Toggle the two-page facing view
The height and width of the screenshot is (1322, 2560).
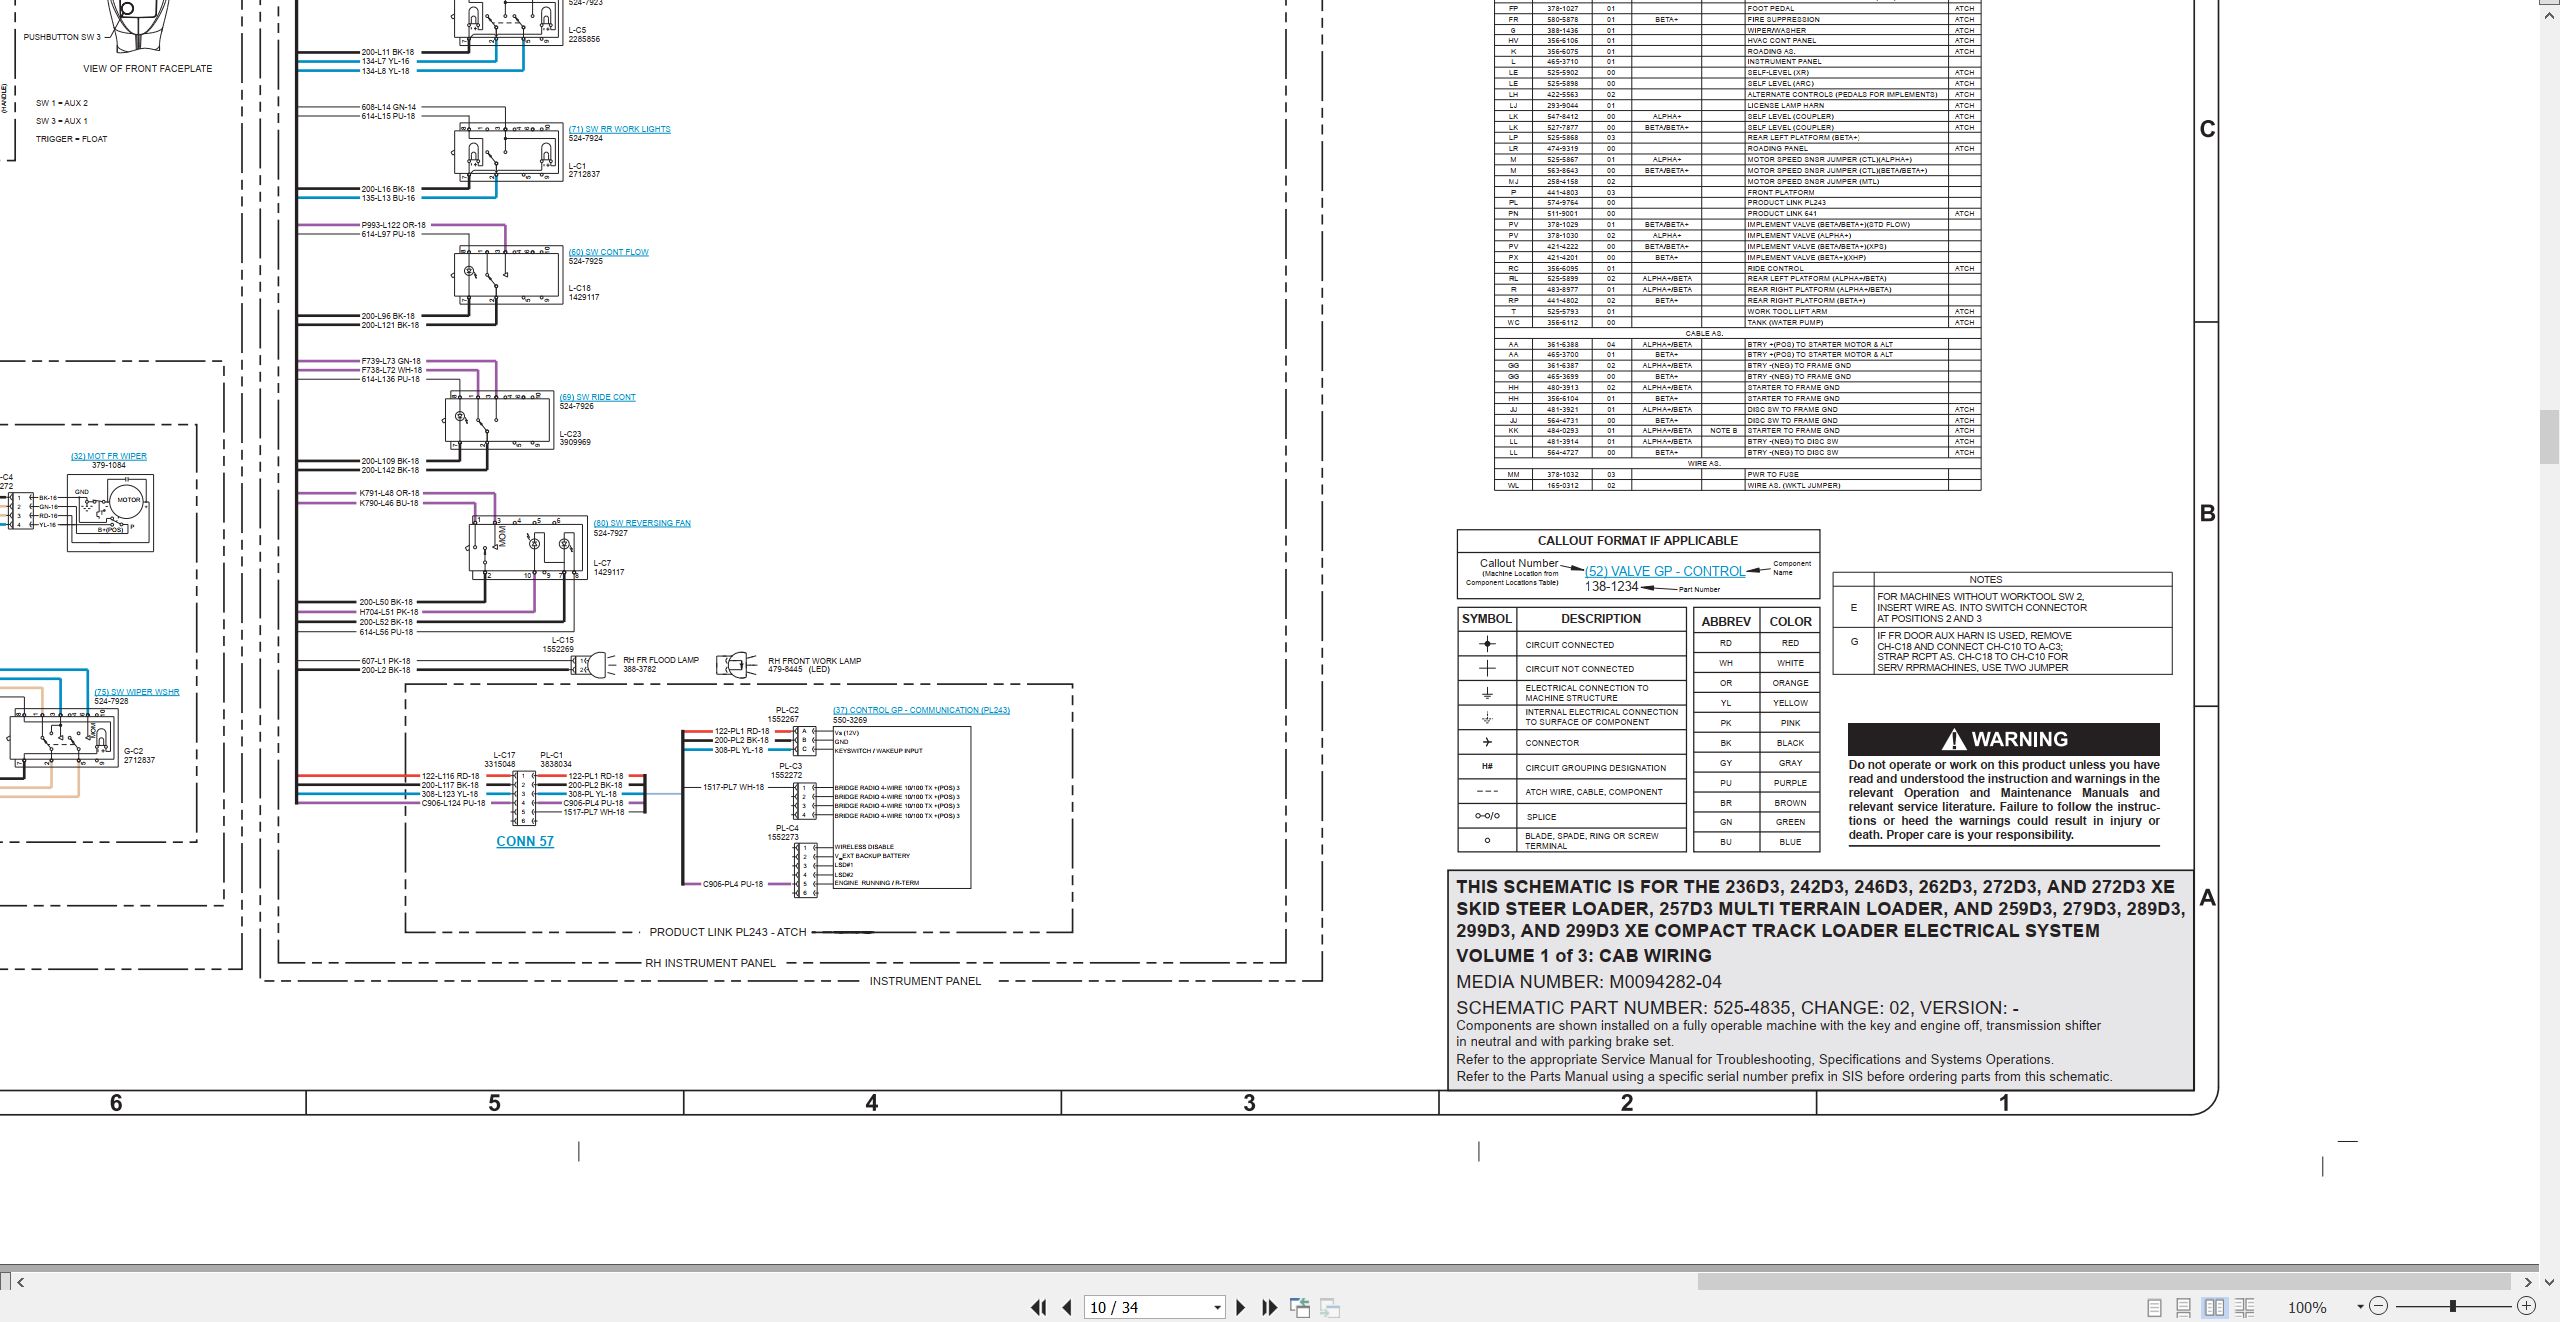[x=2214, y=1307]
